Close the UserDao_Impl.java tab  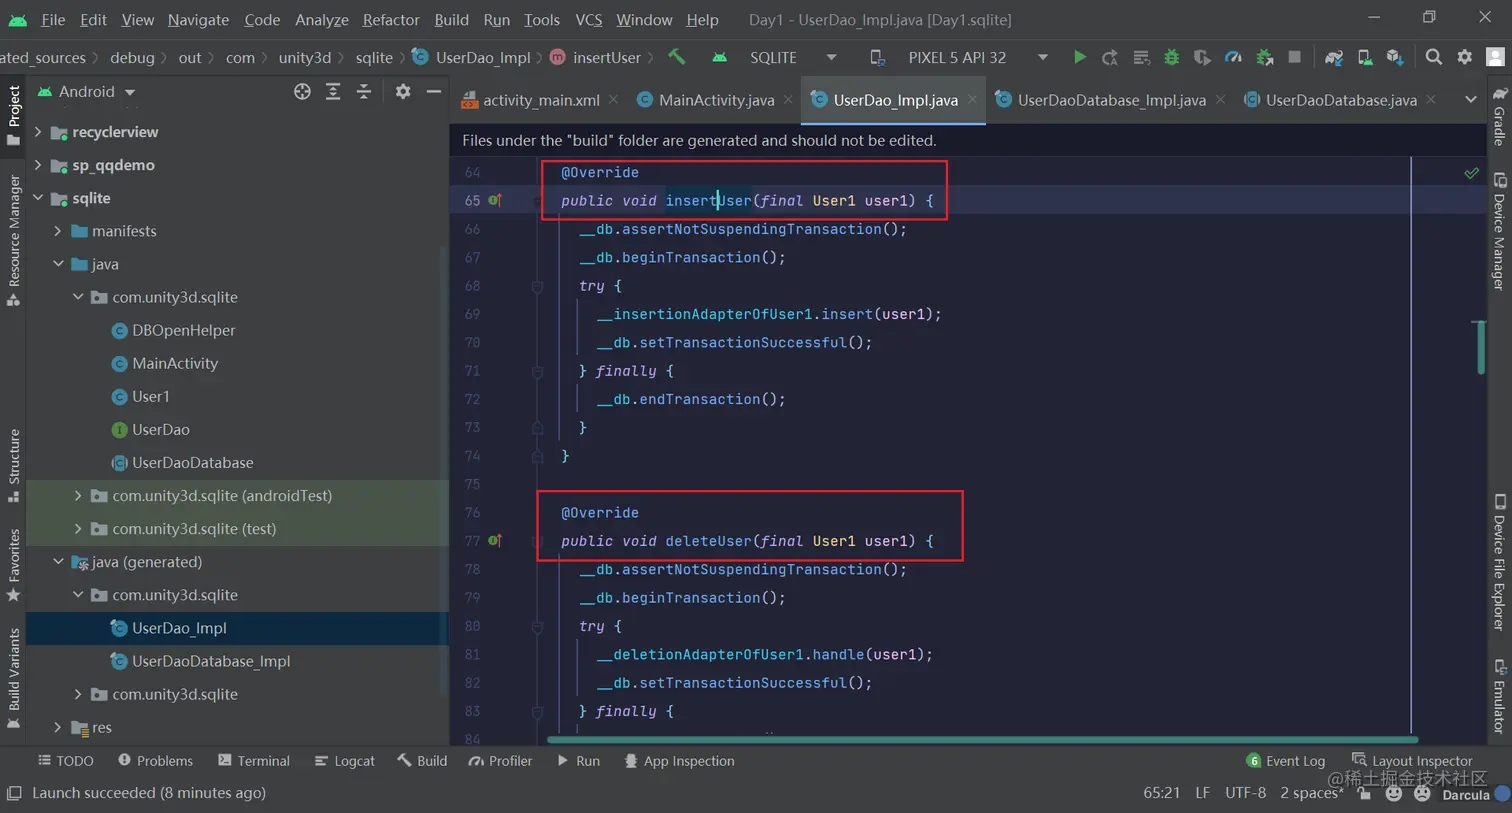tap(972, 100)
